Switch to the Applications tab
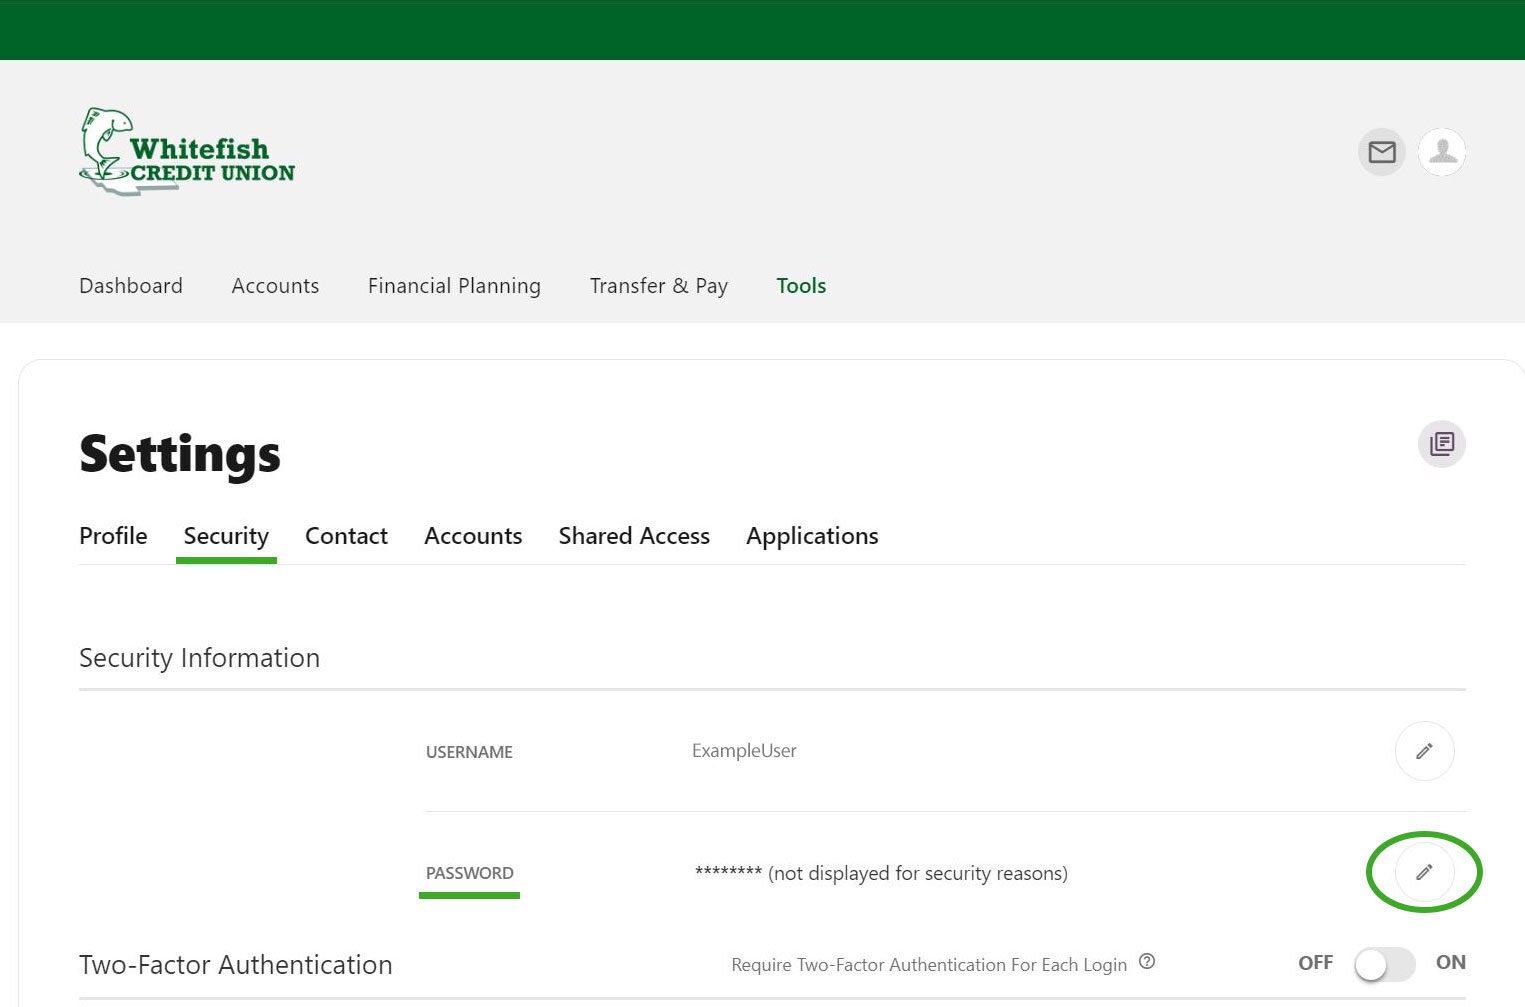This screenshot has height=1007, width=1525. tap(812, 537)
